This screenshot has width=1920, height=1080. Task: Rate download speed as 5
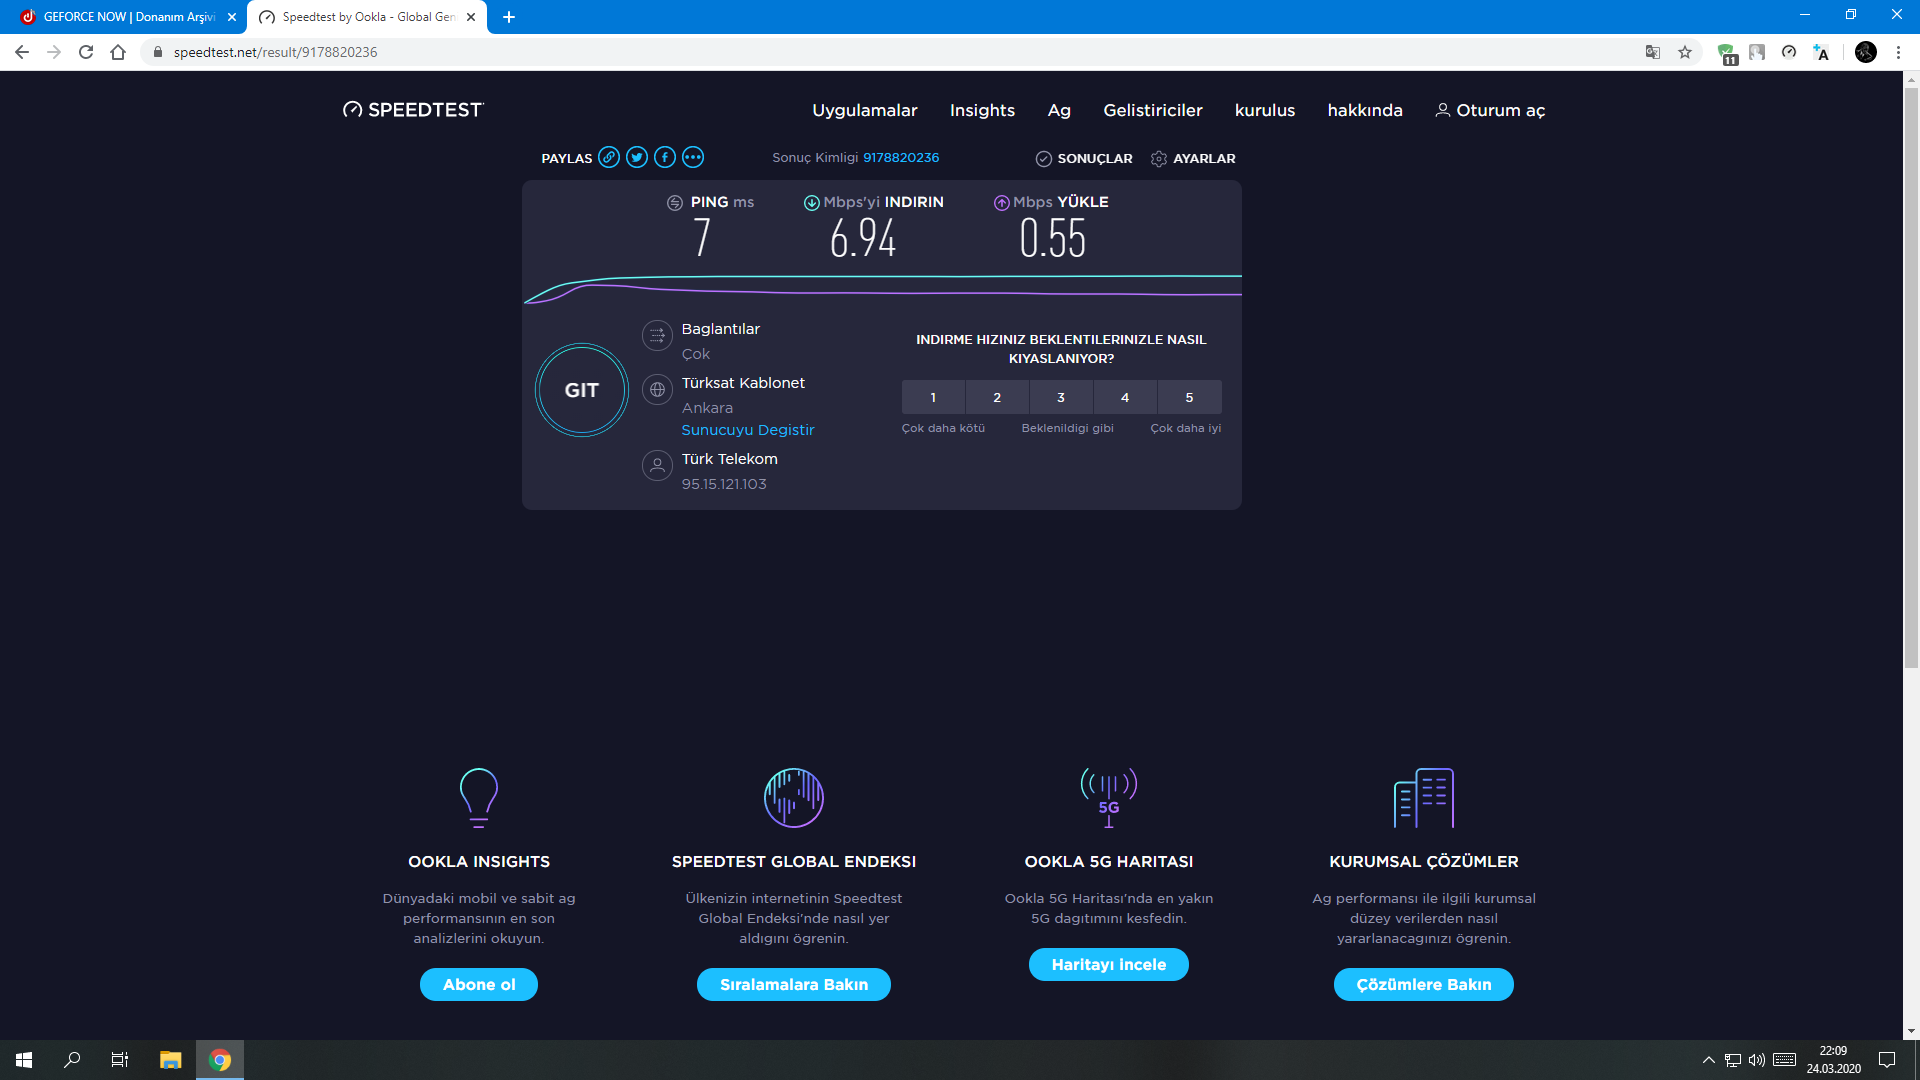coord(1189,397)
